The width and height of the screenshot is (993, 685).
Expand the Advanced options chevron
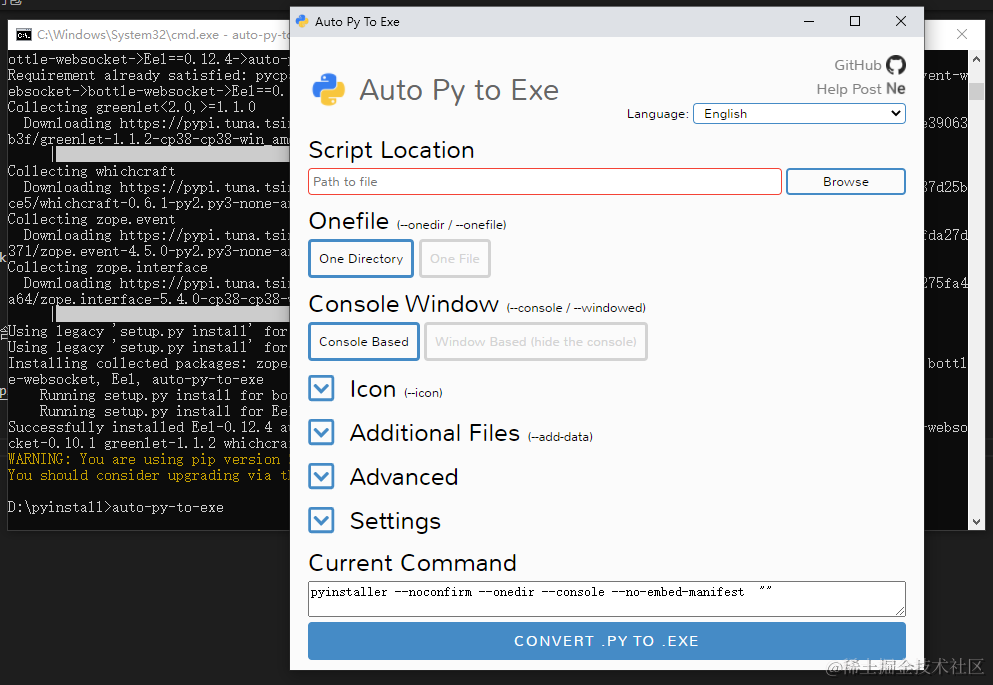321,476
